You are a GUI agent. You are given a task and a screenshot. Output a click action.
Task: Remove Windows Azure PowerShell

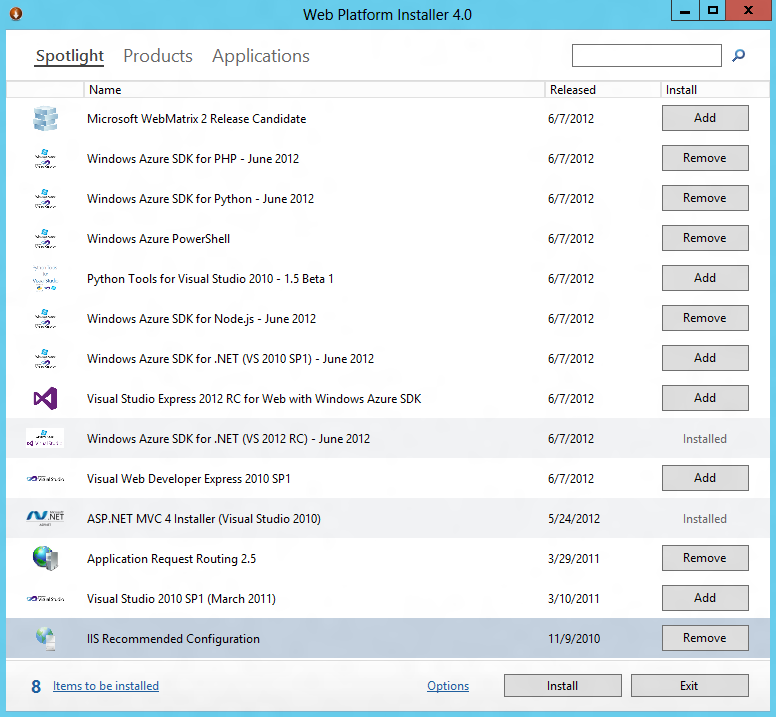click(705, 238)
